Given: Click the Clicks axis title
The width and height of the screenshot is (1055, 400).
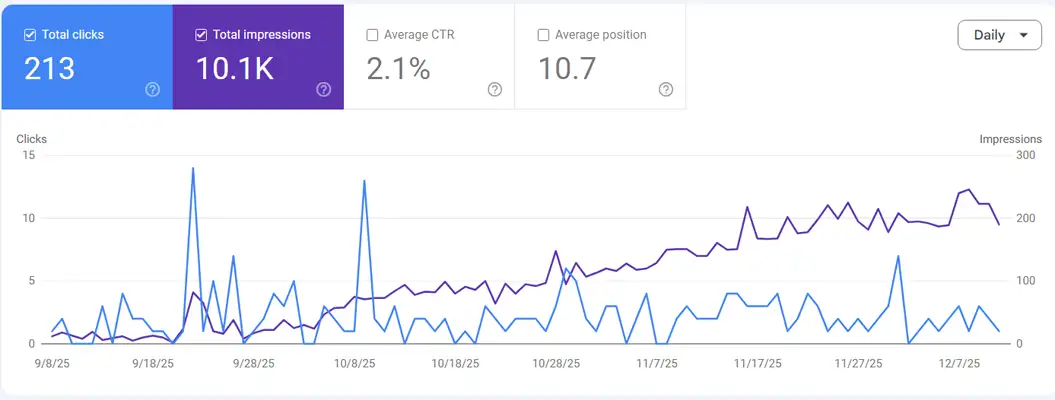Looking at the screenshot, I should point(32,139).
